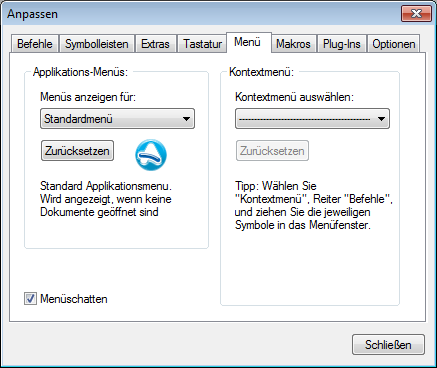The width and height of the screenshot is (437, 368).
Task: Click the 'Menüs anzeigen für:' label
Action: click(88, 97)
